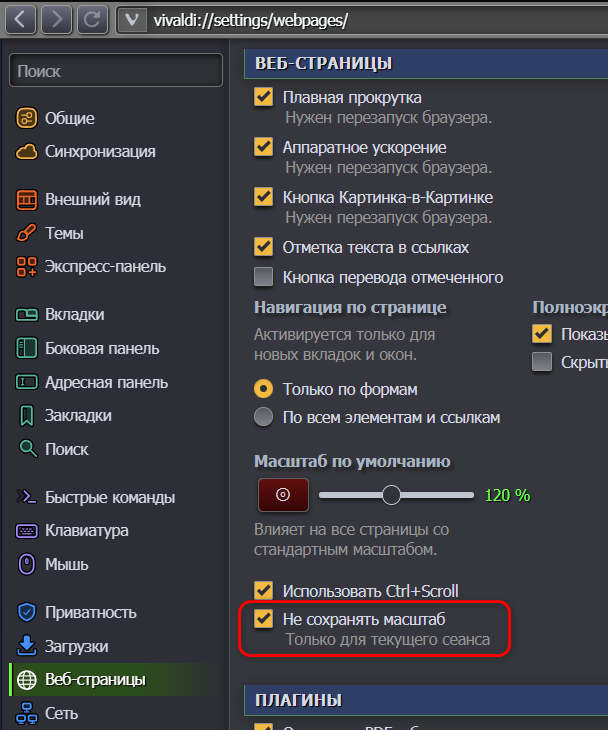Image resolution: width=608 pixels, height=730 pixels.
Task: Click the Боковая панель icon
Action: coord(27,348)
